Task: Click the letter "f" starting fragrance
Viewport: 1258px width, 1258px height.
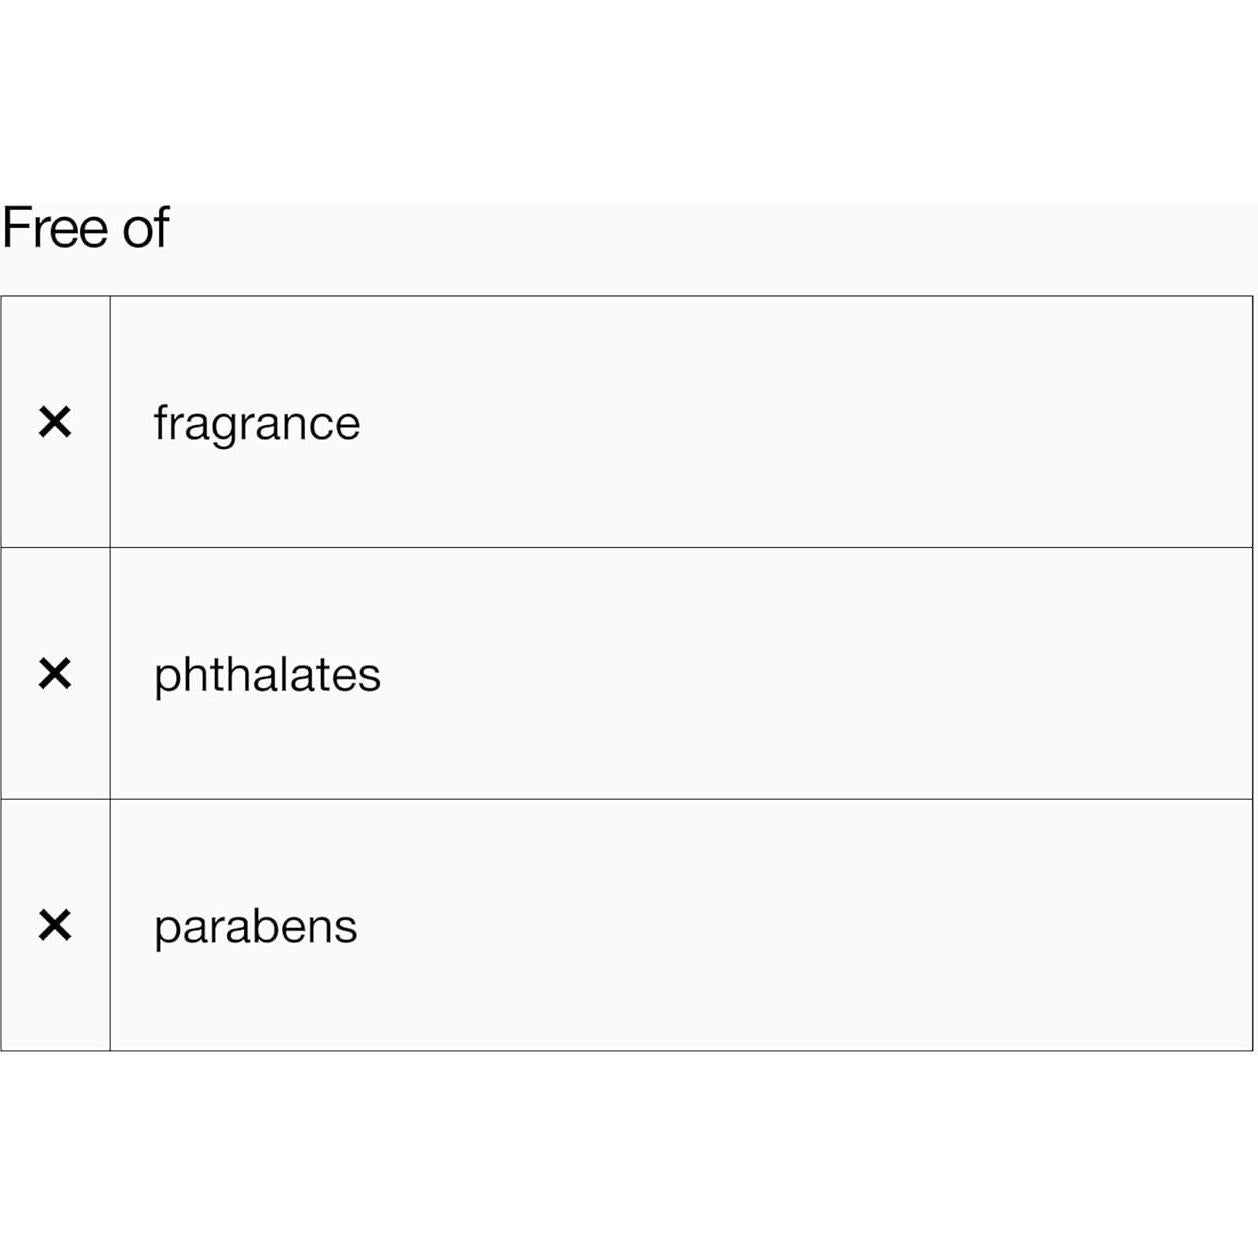Action: 160,421
